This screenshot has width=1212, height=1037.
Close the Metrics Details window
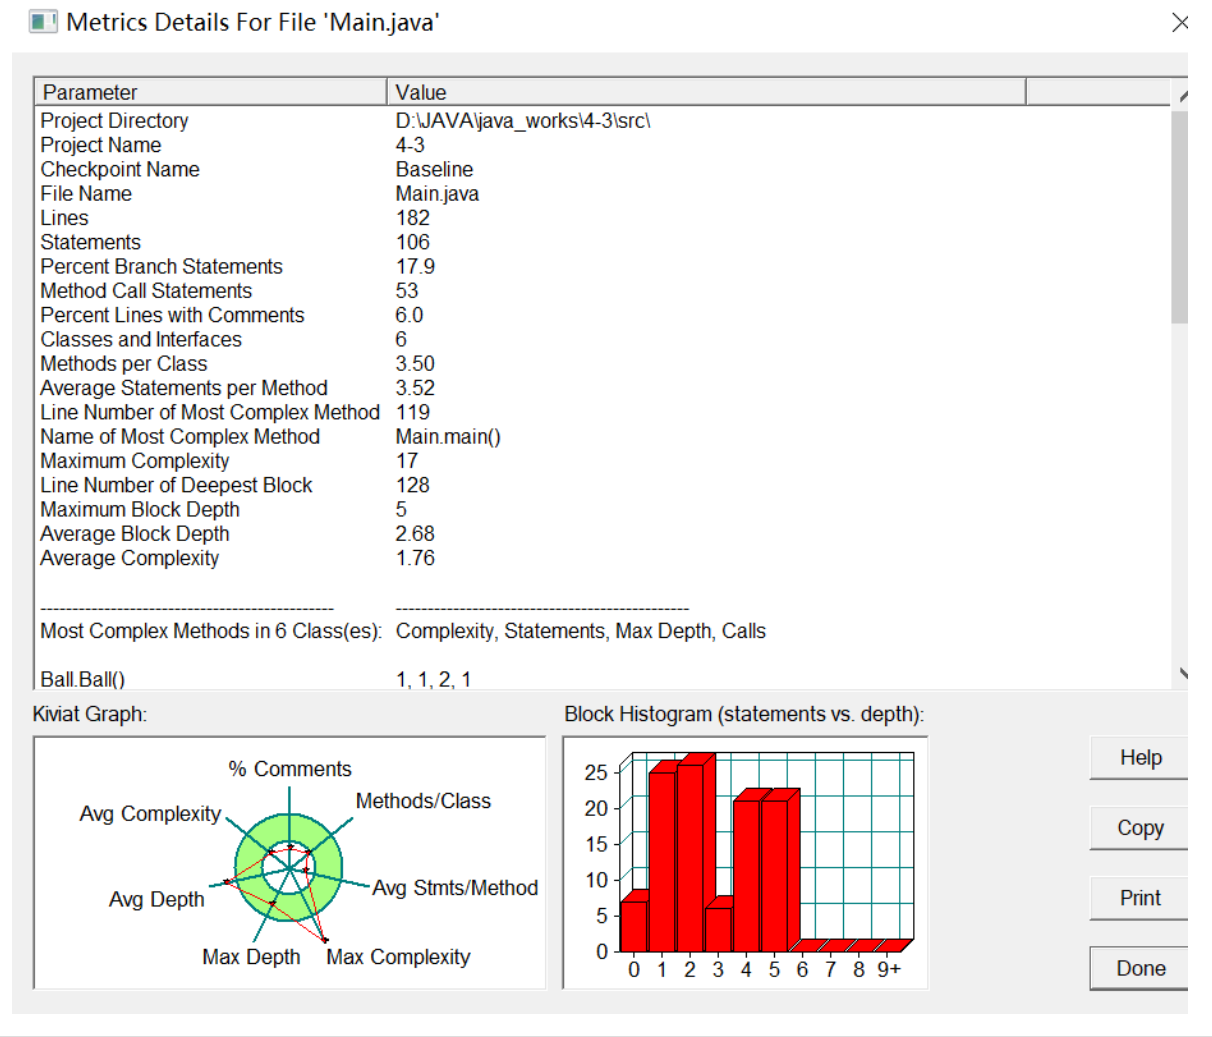click(x=1180, y=22)
